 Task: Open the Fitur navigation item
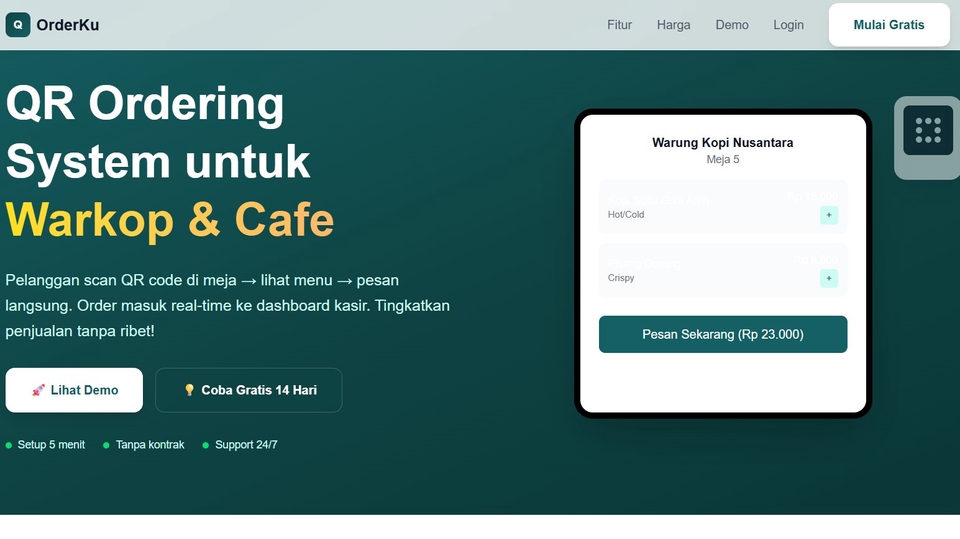pos(619,25)
